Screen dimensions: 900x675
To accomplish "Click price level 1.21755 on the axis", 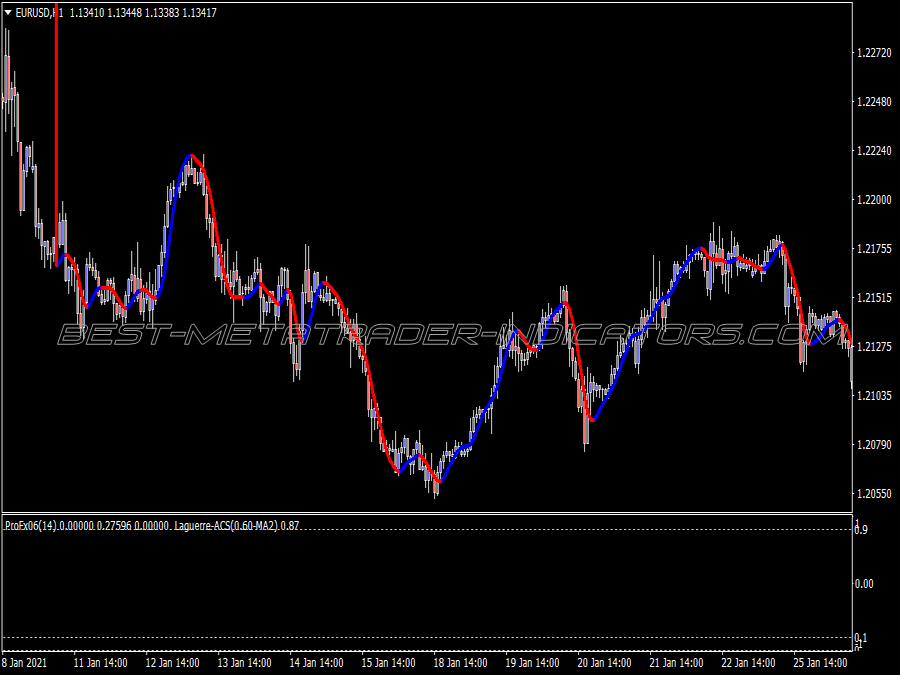I will (874, 249).
